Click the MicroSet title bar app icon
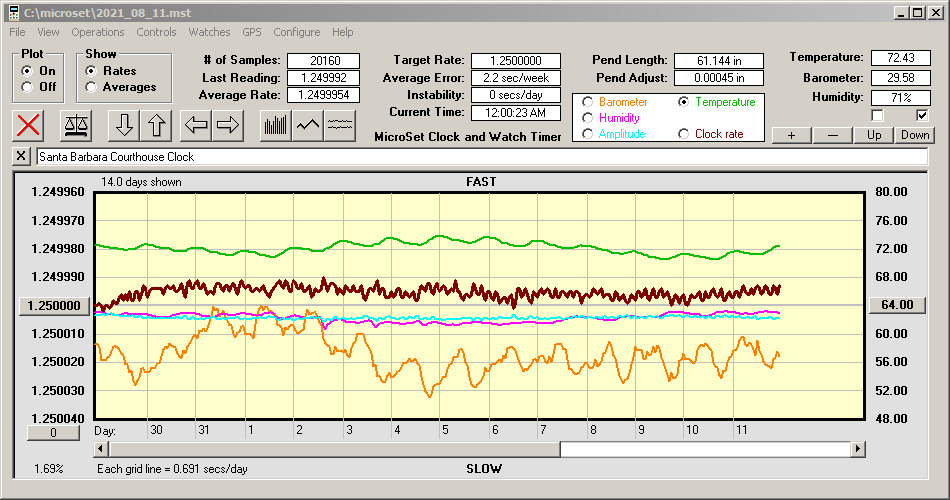 click(14, 13)
